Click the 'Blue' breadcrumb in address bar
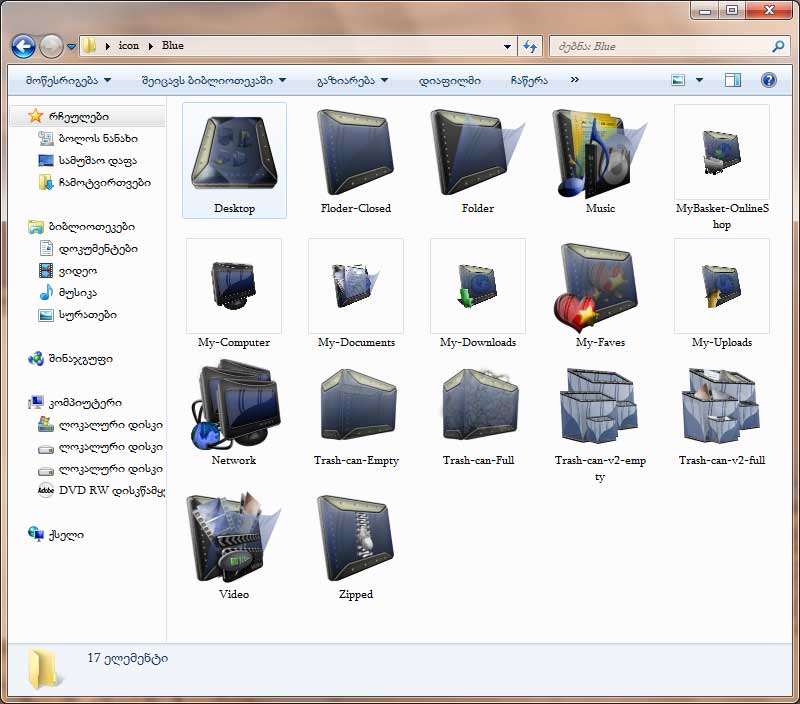Image resolution: width=800 pixels, height=704 pixels. [172, 45]
